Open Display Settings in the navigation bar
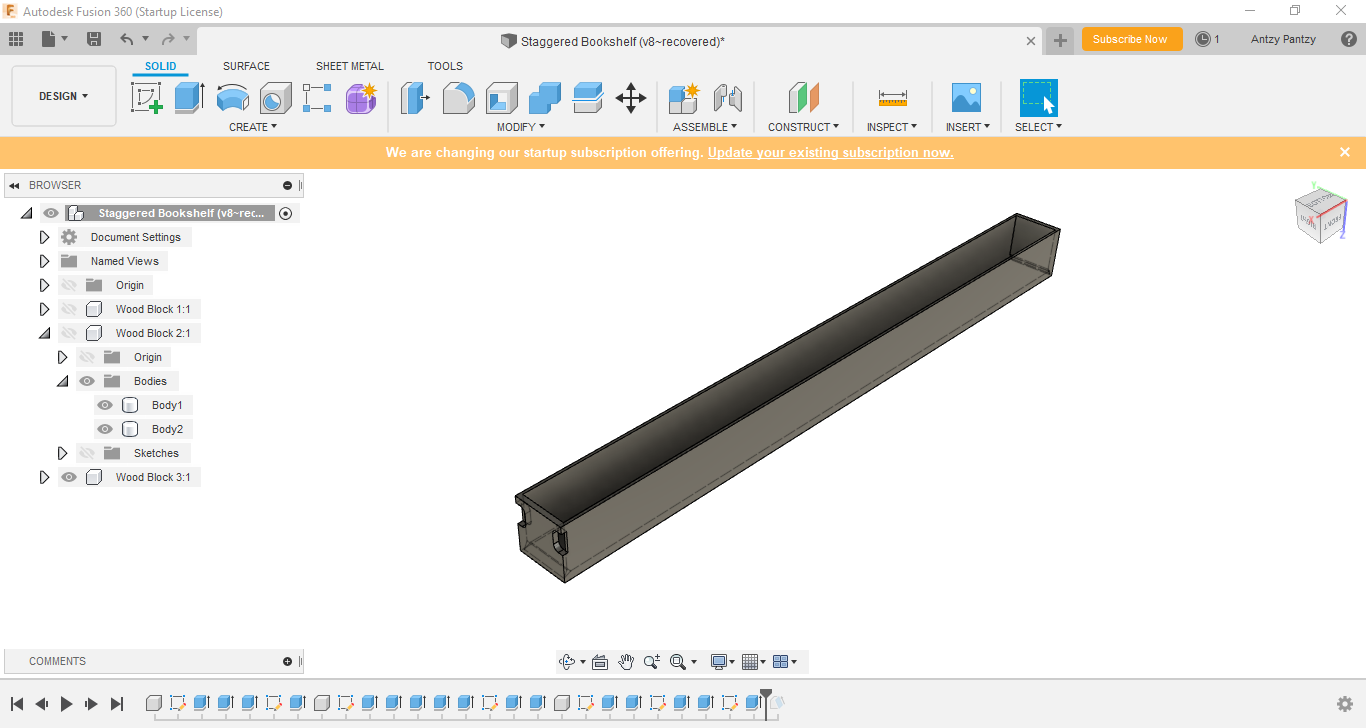This screenshot has height=728, width=1366. pos(718,662)
